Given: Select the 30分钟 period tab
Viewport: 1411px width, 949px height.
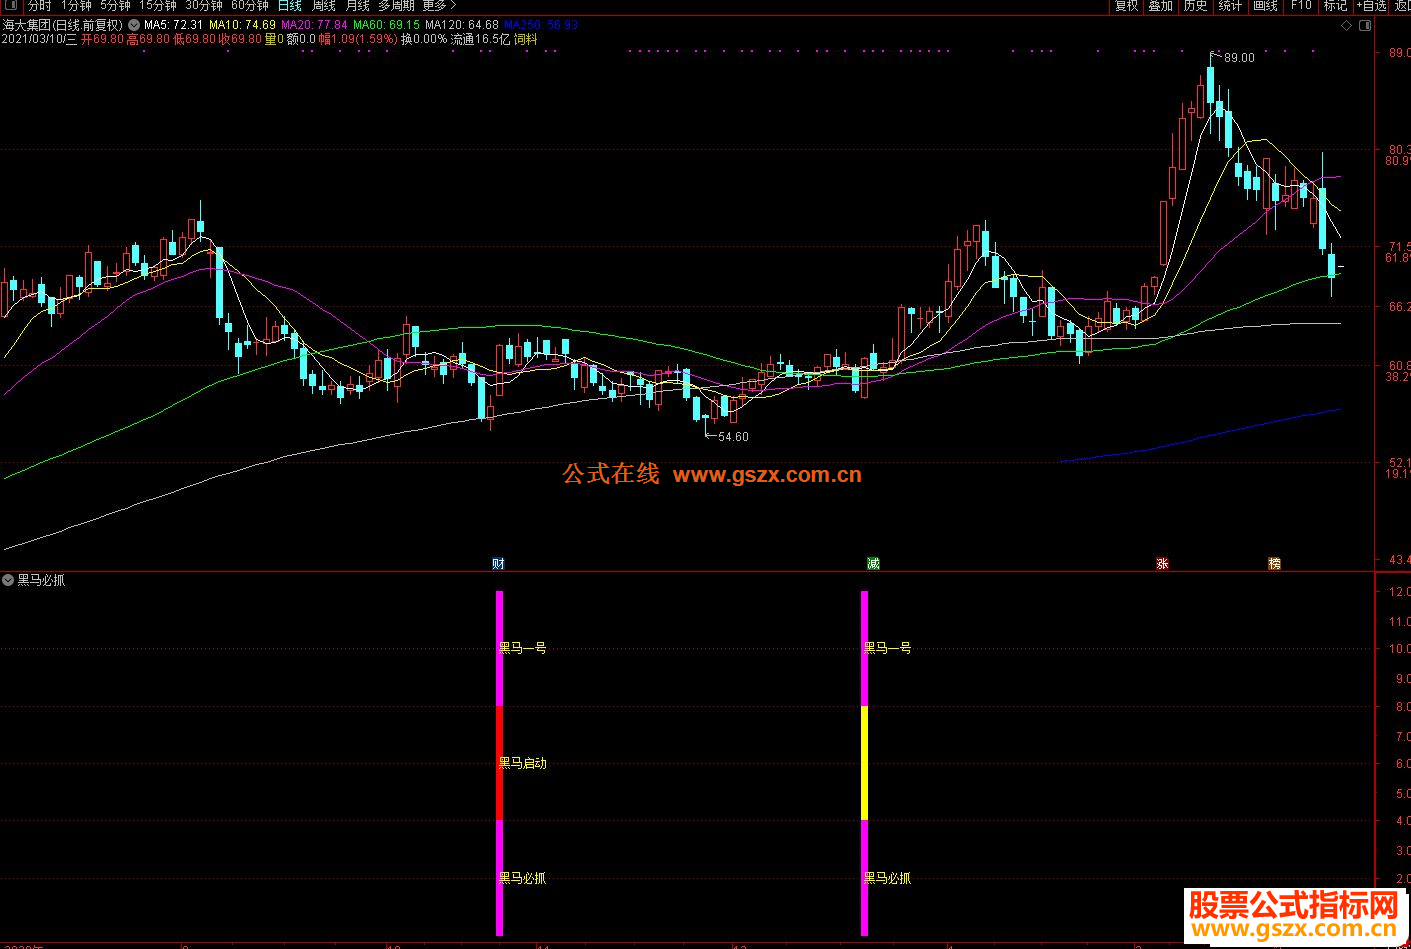Looking at the screenshot, I should (204, 6).
